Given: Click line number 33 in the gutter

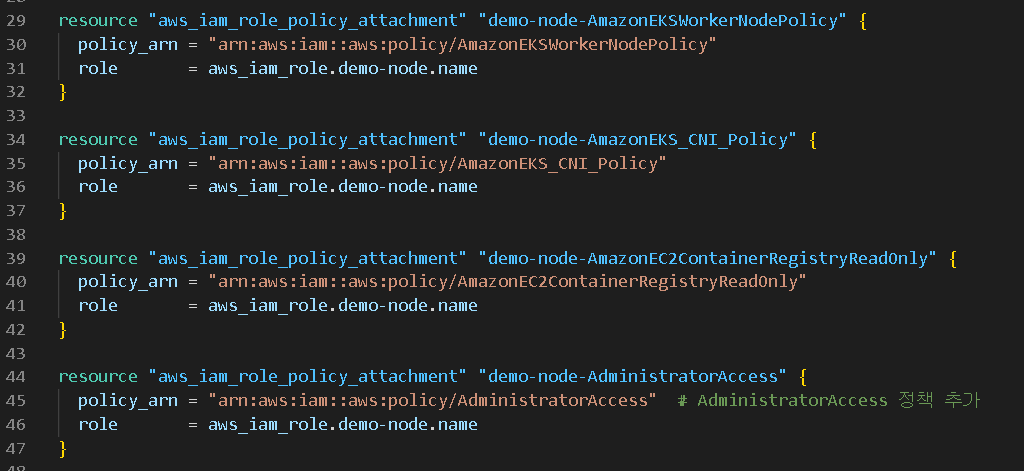Looking at the screenshot, I should (16, 116).
